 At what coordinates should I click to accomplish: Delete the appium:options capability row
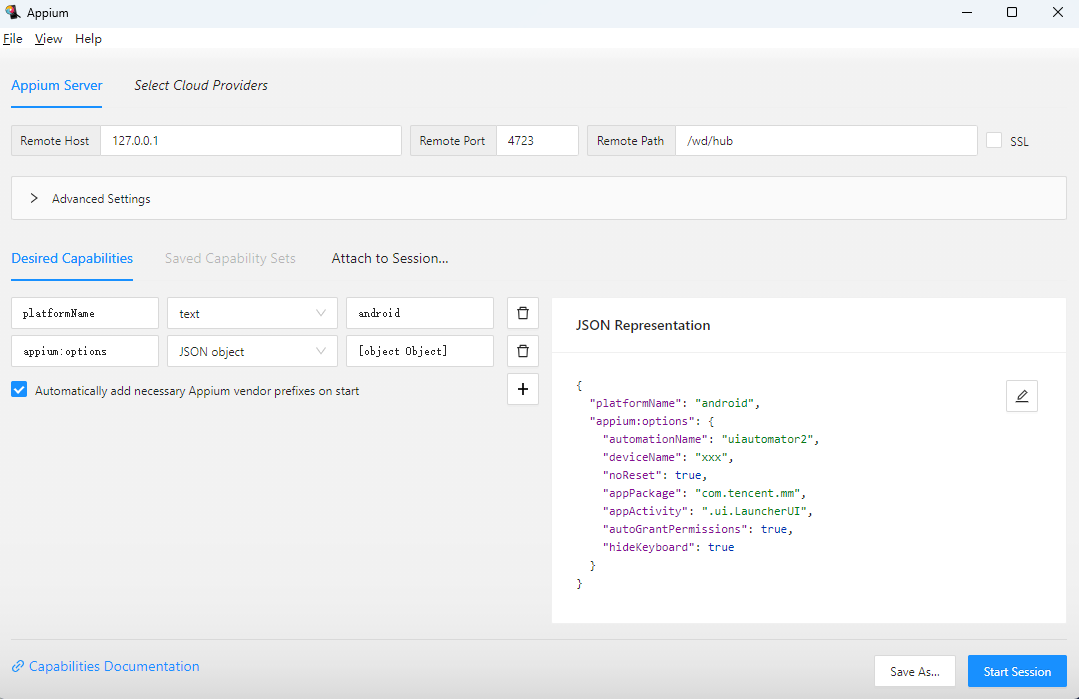pyautogui.click(x=523, y=351)
